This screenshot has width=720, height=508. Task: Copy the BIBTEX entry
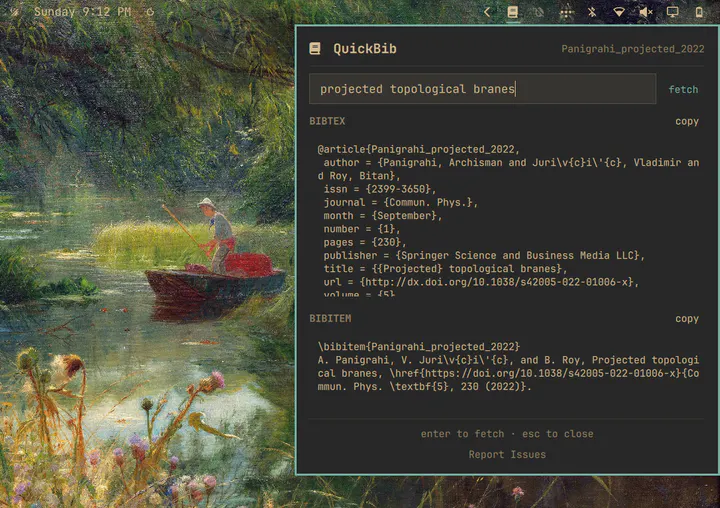pyautogui.click(x=686, y=121)
